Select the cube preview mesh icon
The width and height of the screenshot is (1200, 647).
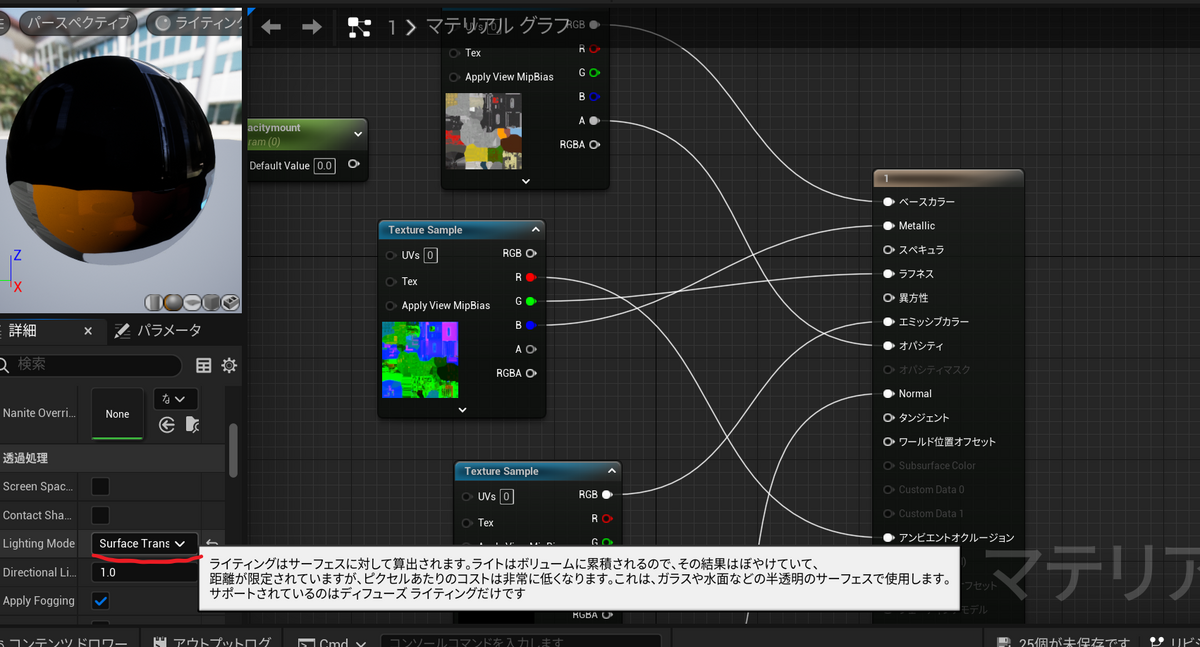(211, 302)
